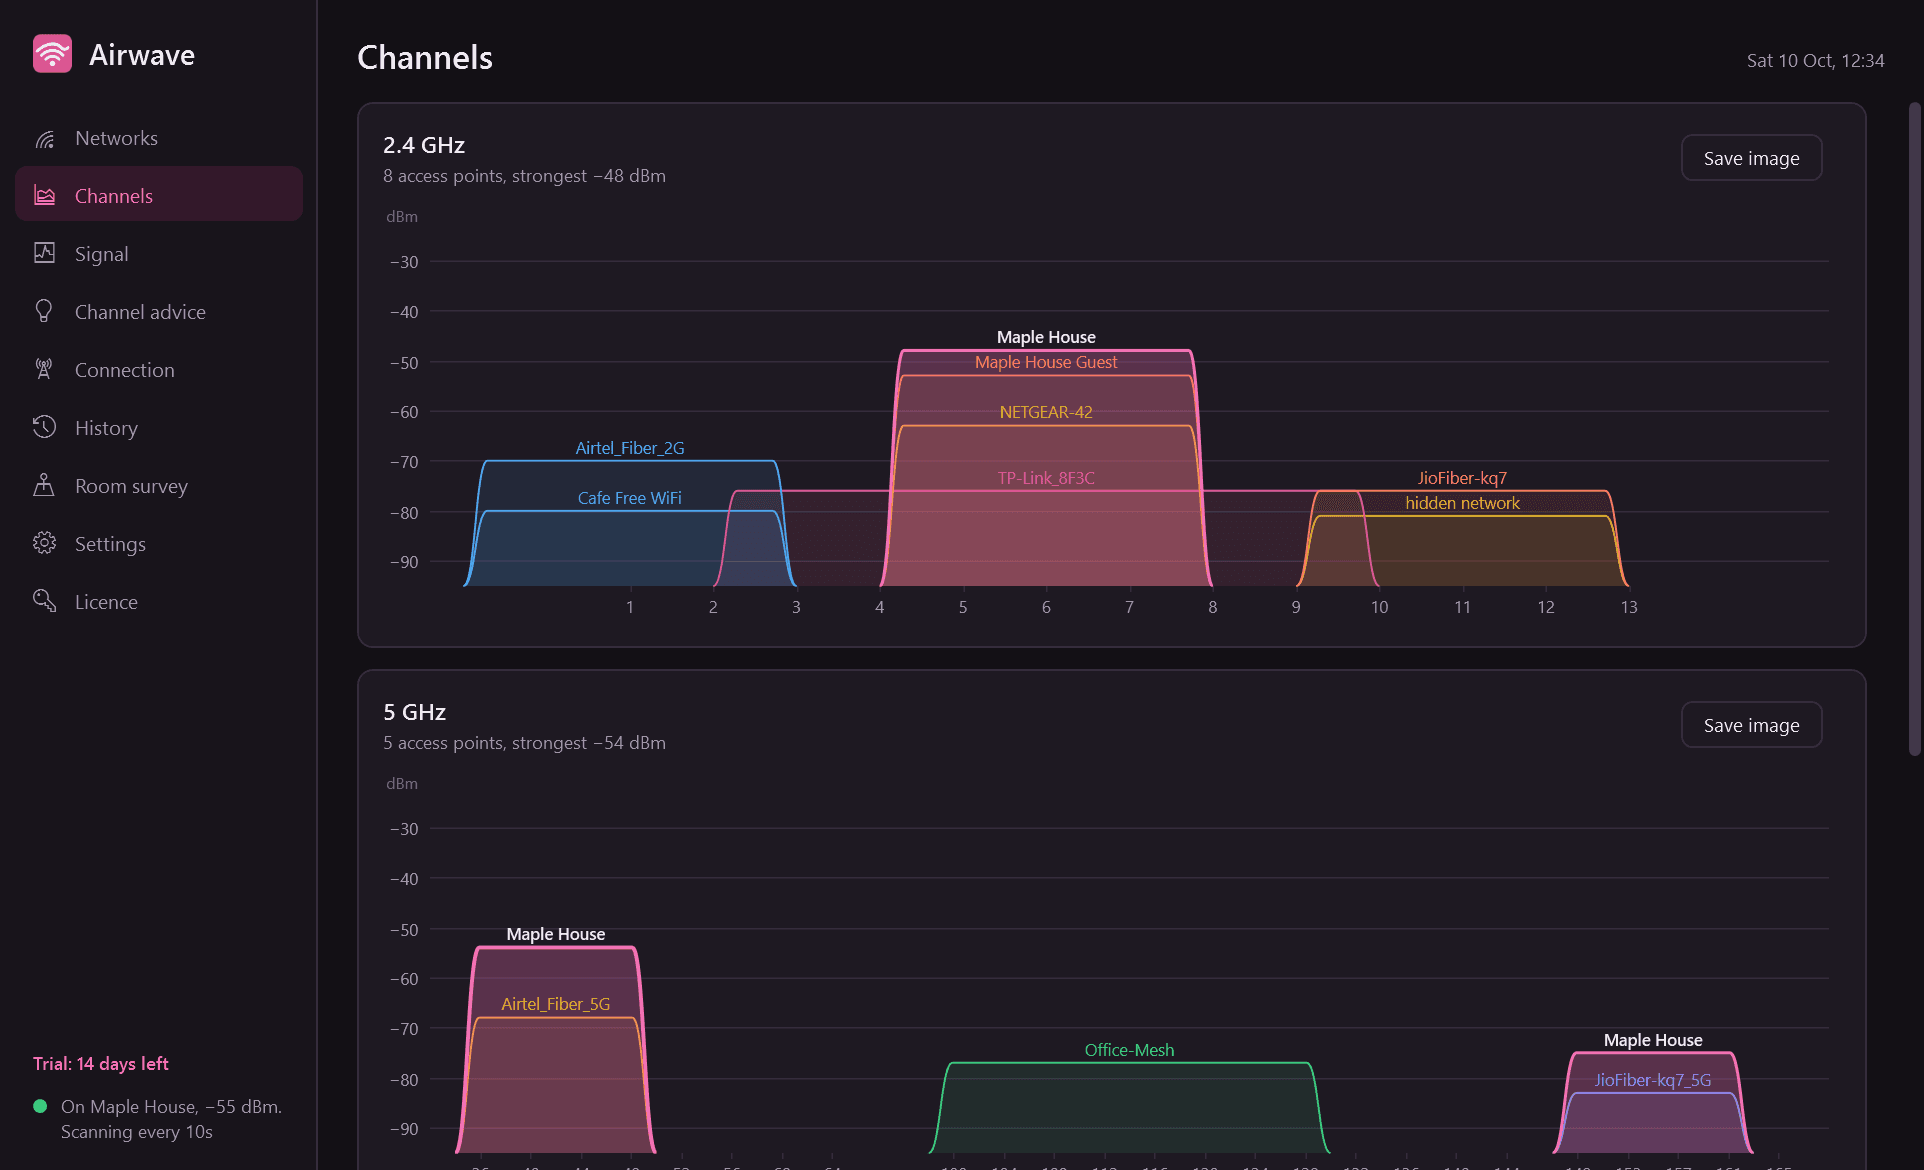This screenshot has height=1170, width=1924.
Task: Select Airtel_Fiber_2G label in 2.4 GHz chart
Action: pyautogui.click(x=630, y=448)
